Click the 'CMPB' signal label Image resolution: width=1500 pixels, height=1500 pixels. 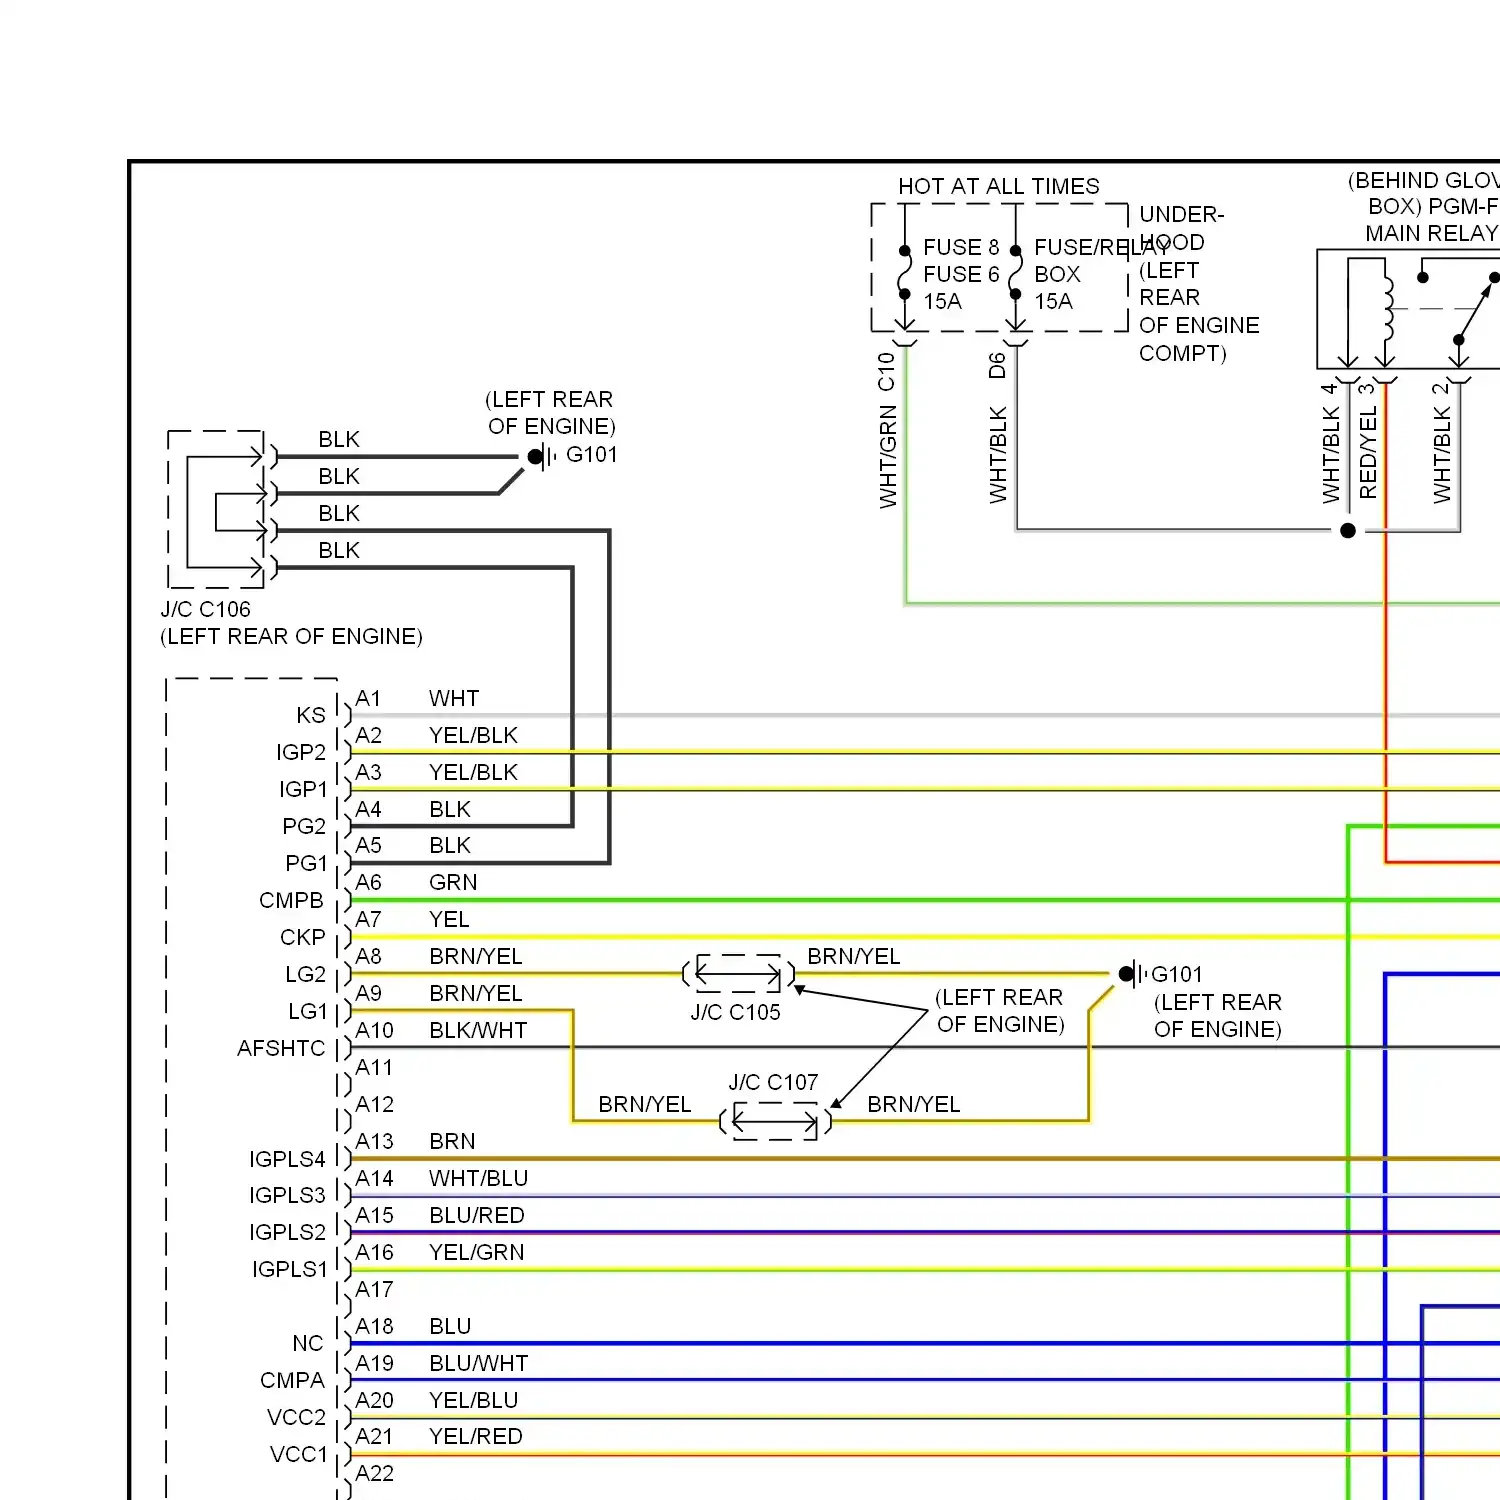tap(291, 901)
